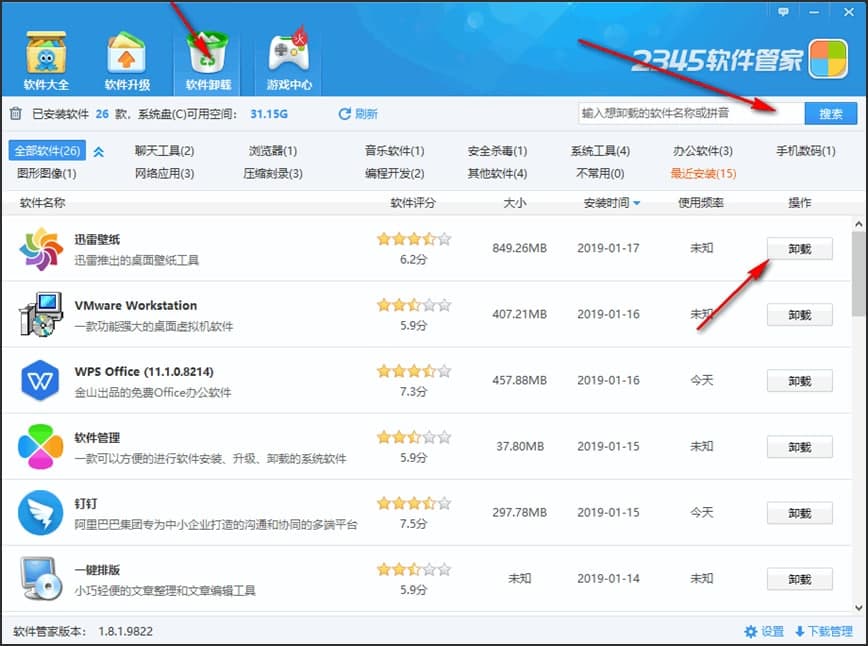Image resolution: width=868 pixels, height=646 pixels.
Task: Click the software name search input field
Action: tap(690, 114)
